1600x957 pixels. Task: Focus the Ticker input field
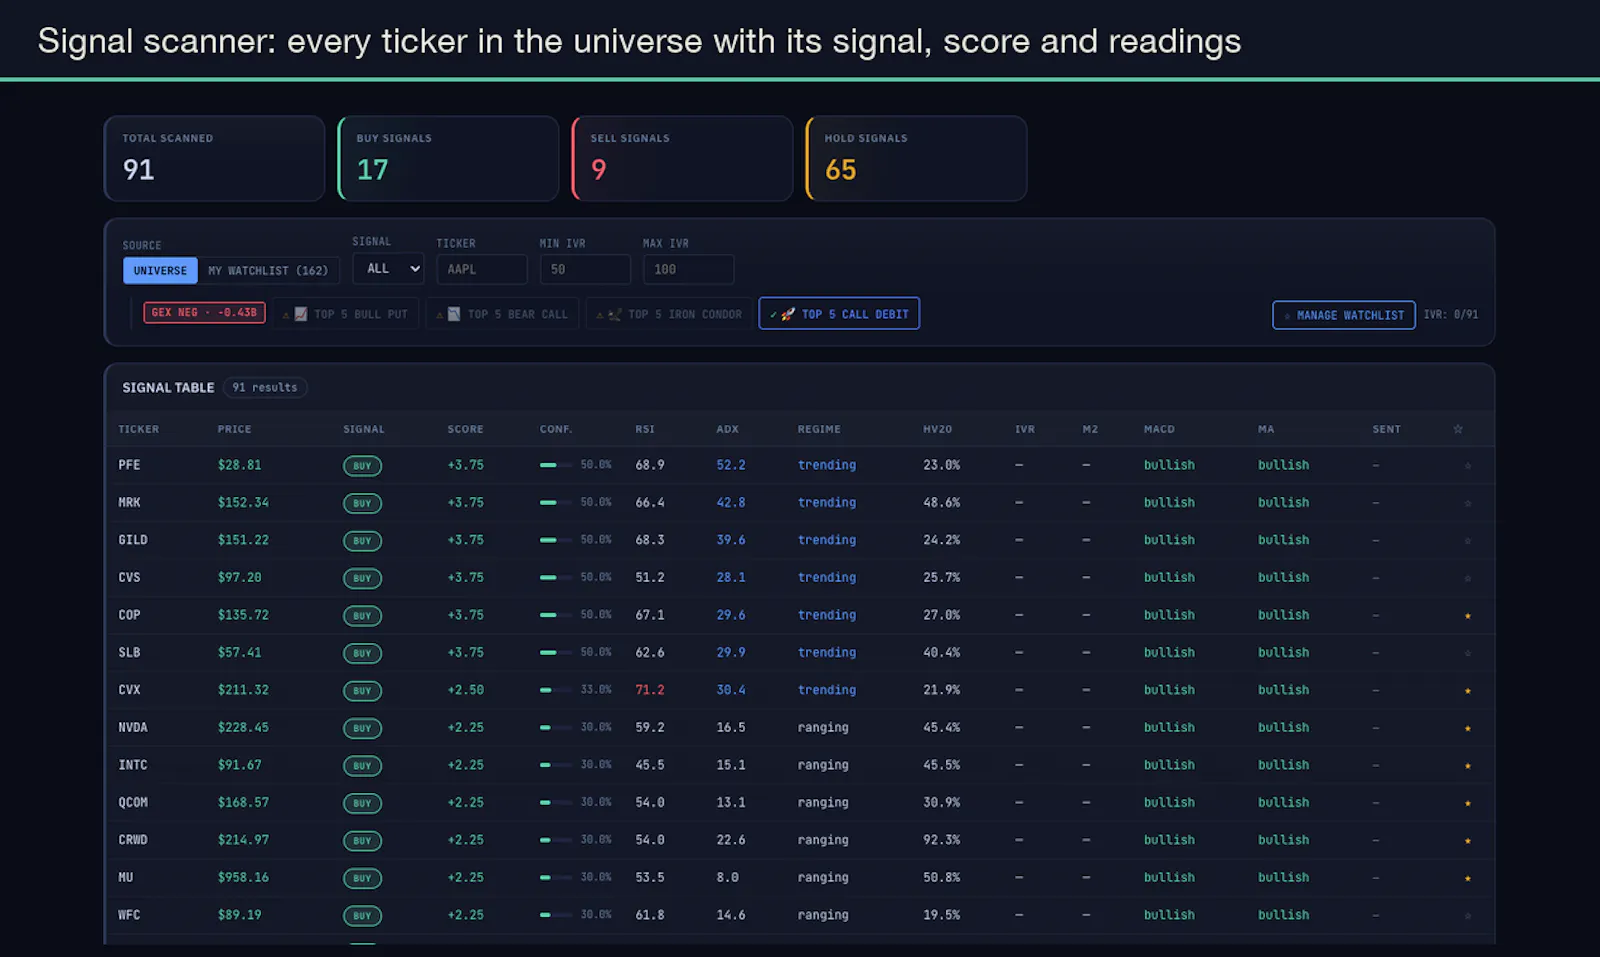tap(482, 269)
